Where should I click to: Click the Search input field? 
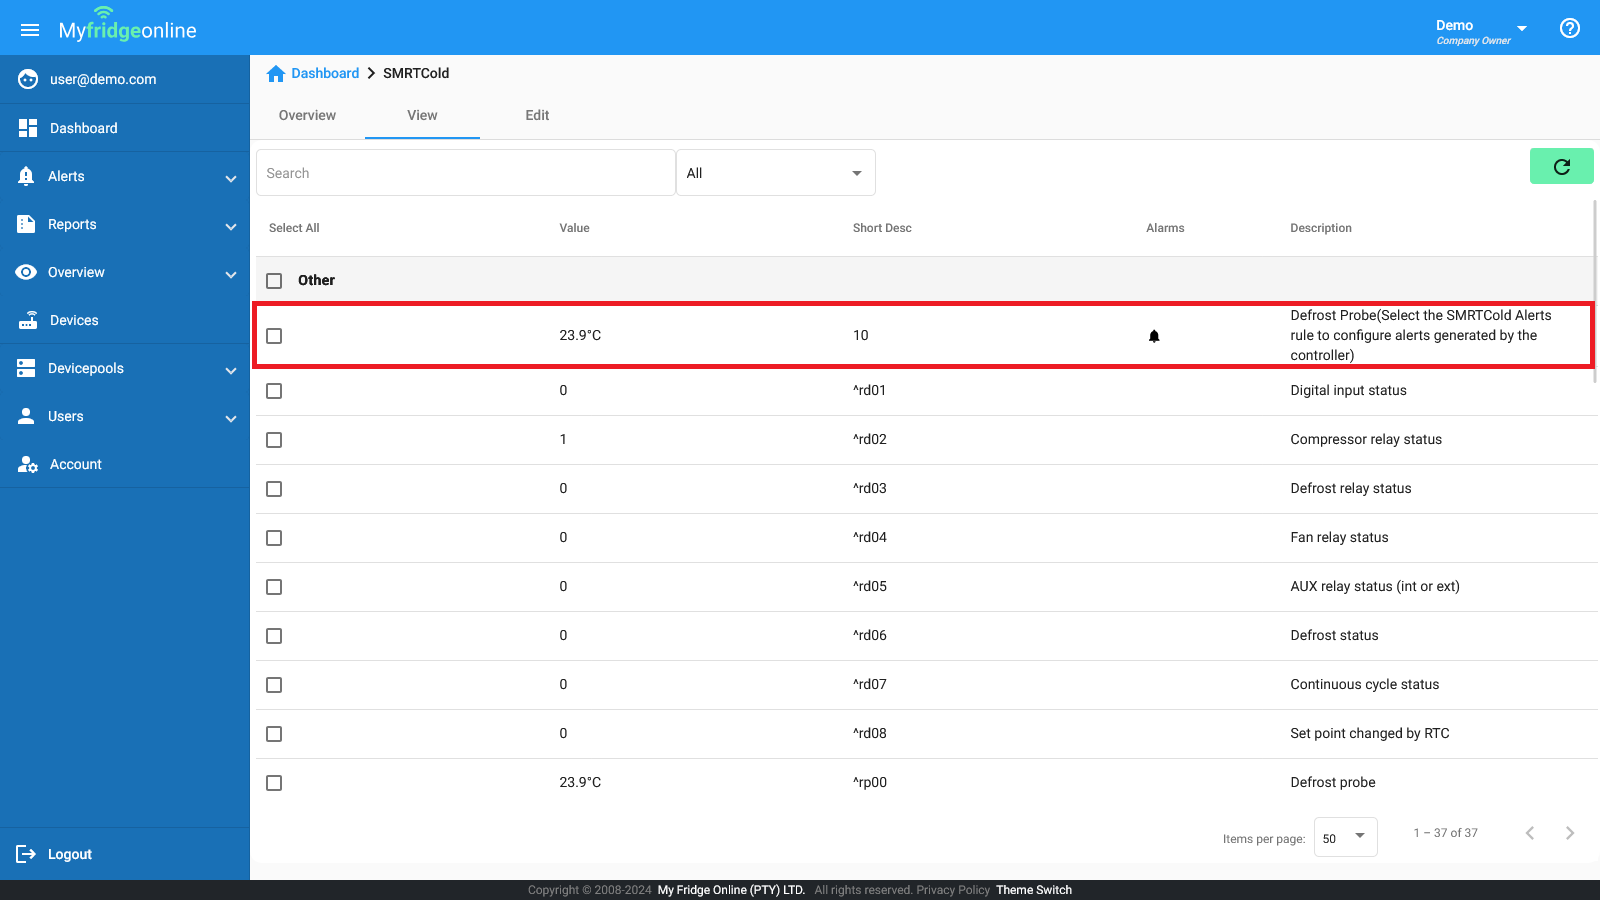coord(466,173)
